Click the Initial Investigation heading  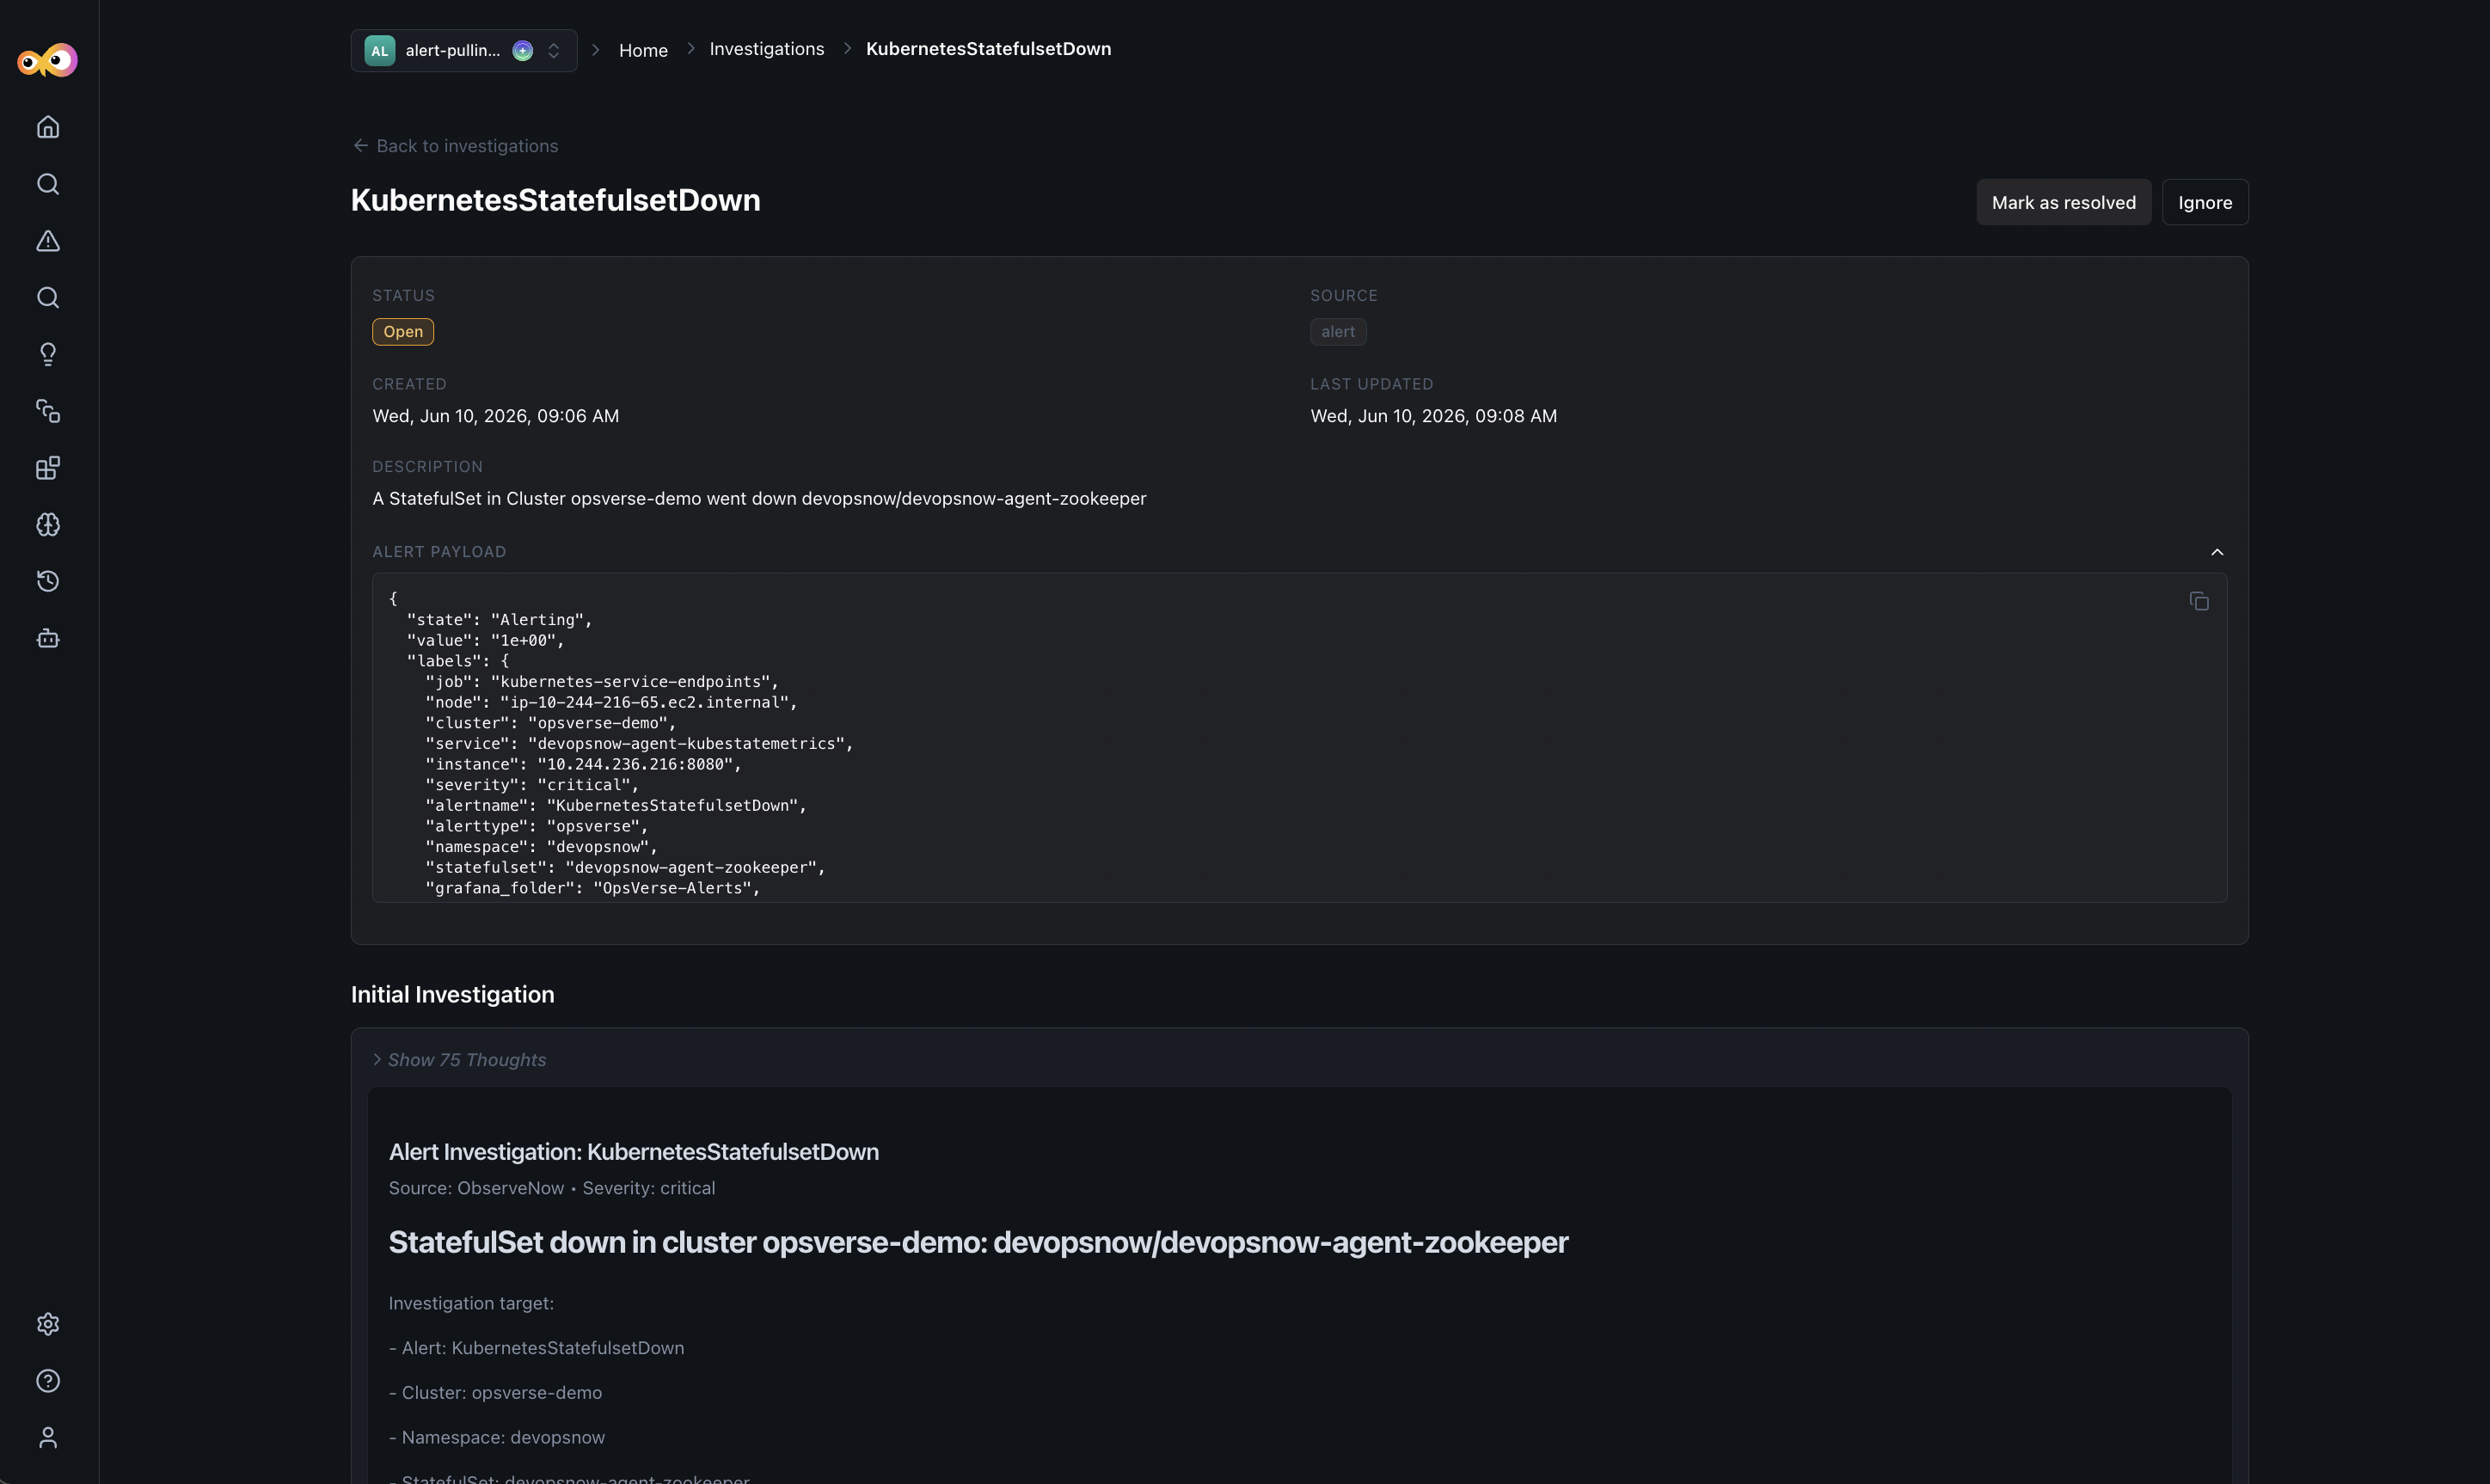tap(452, 995)
